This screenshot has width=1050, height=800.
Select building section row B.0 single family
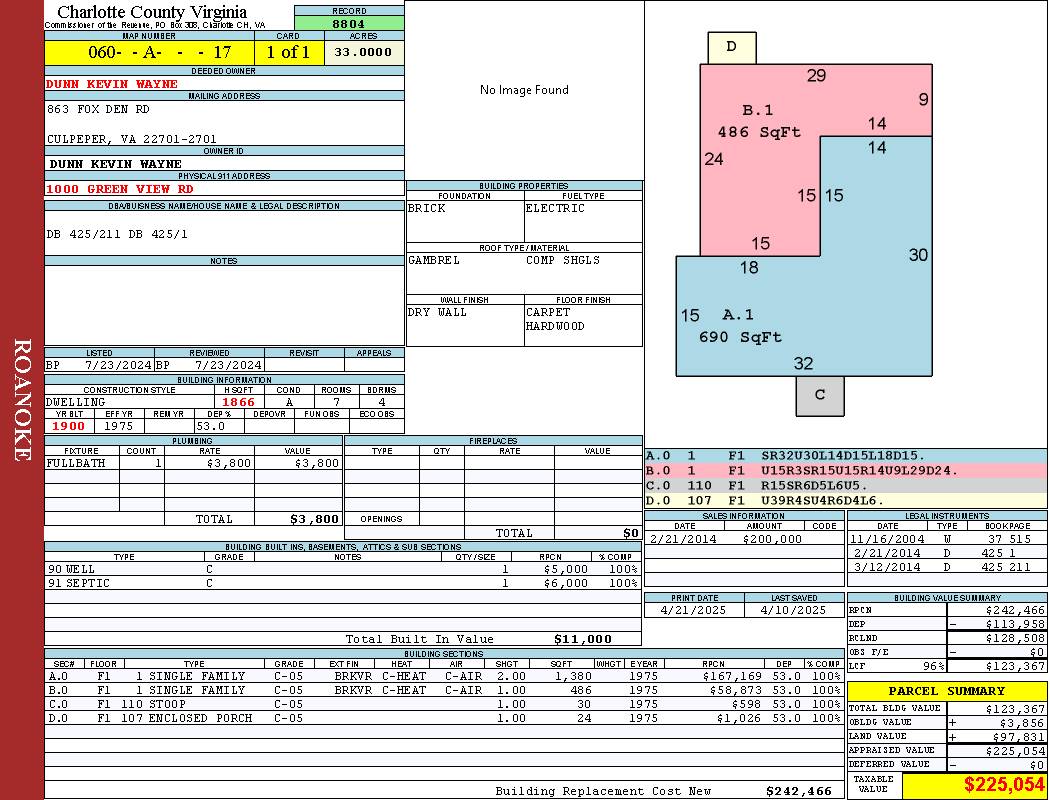444,690
